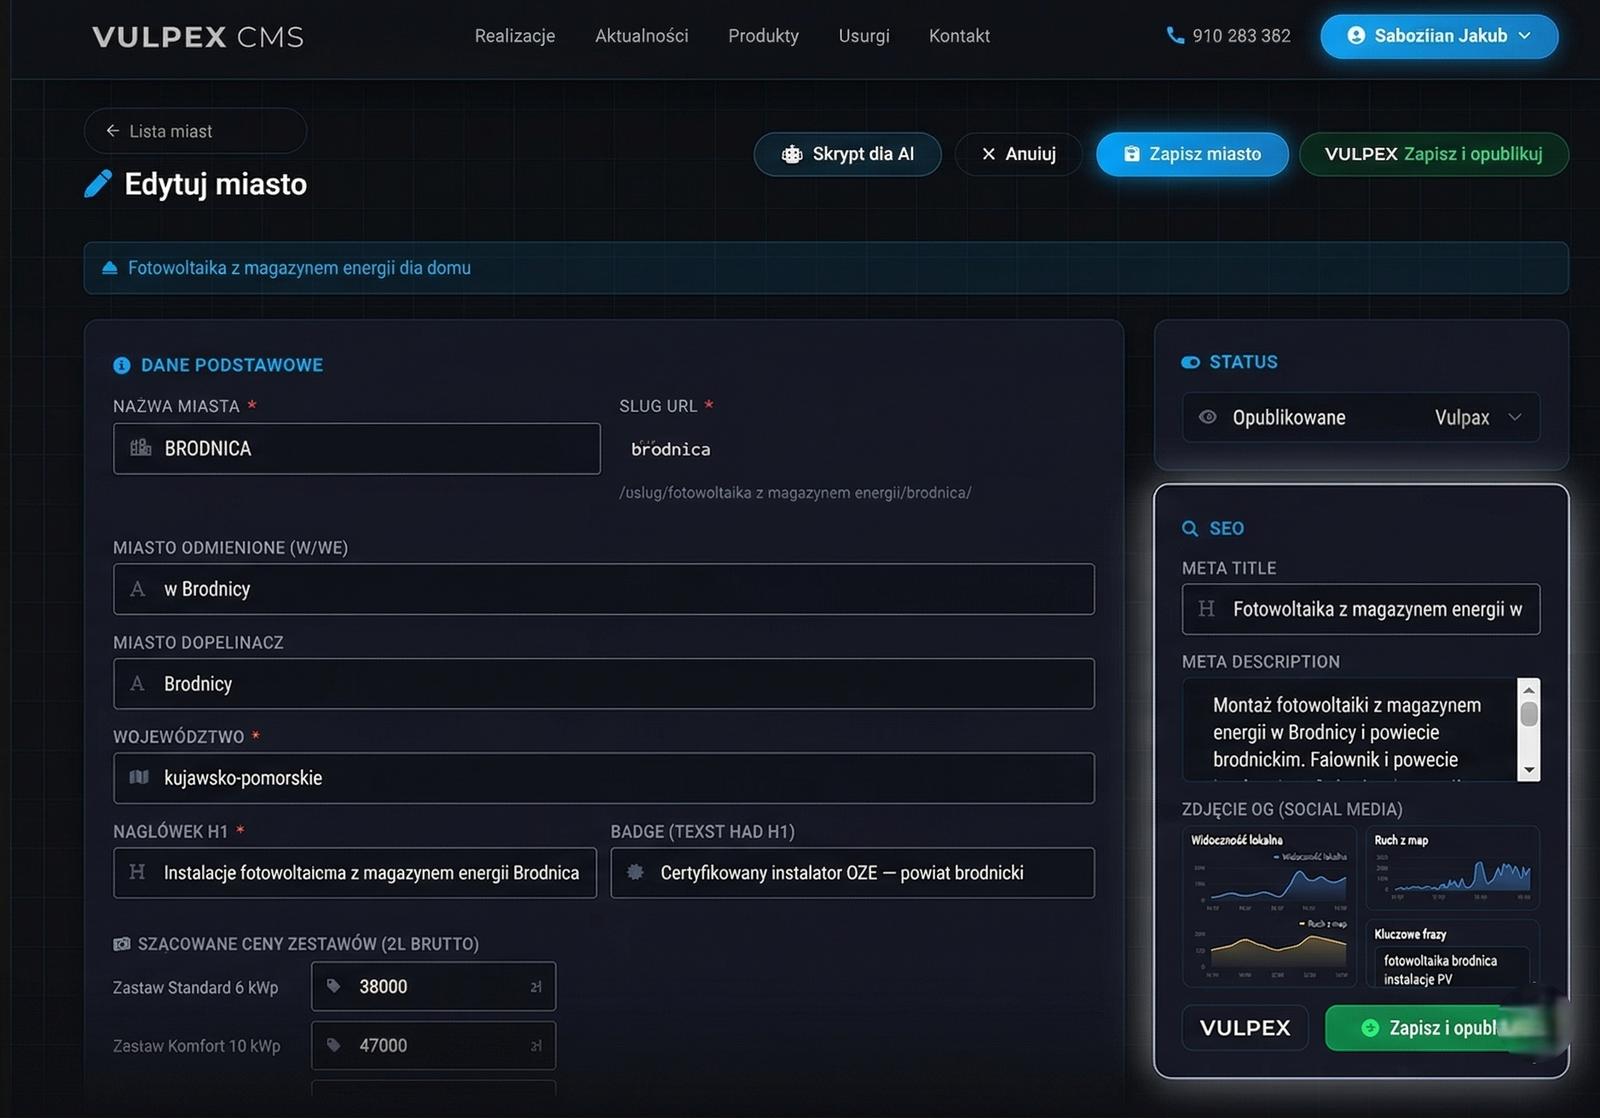Click the info icon beside Dane Podstawowe

pyautogui.click(x=122, y=366)
